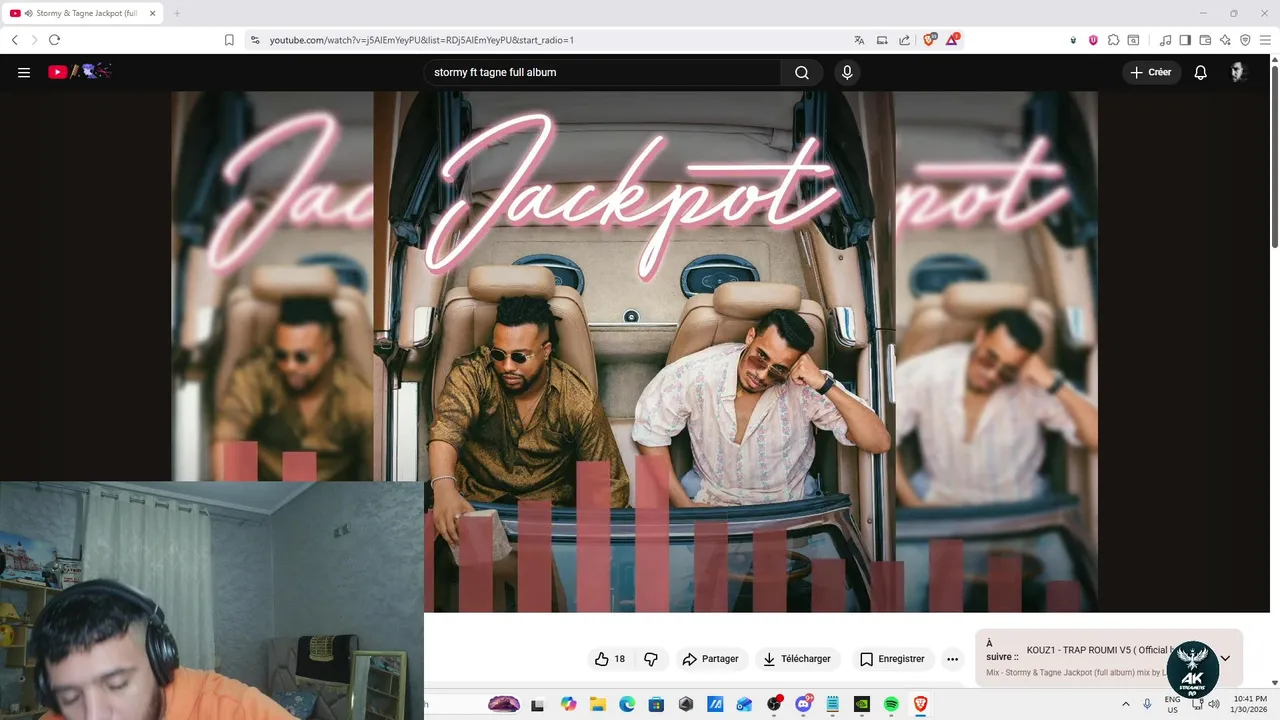
Task: Go forward in the browser
Action: (34, 40)
